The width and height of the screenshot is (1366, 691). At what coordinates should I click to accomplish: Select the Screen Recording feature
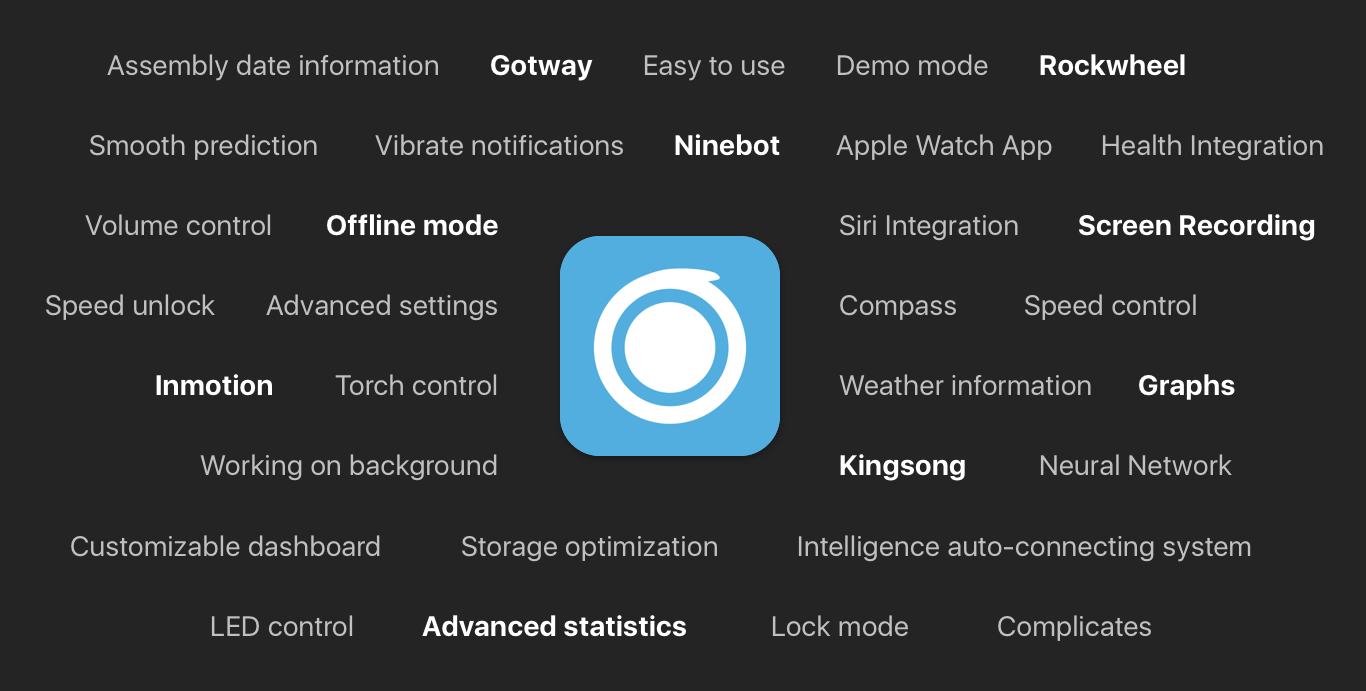pyautogui.click(x=1196, y=226)
